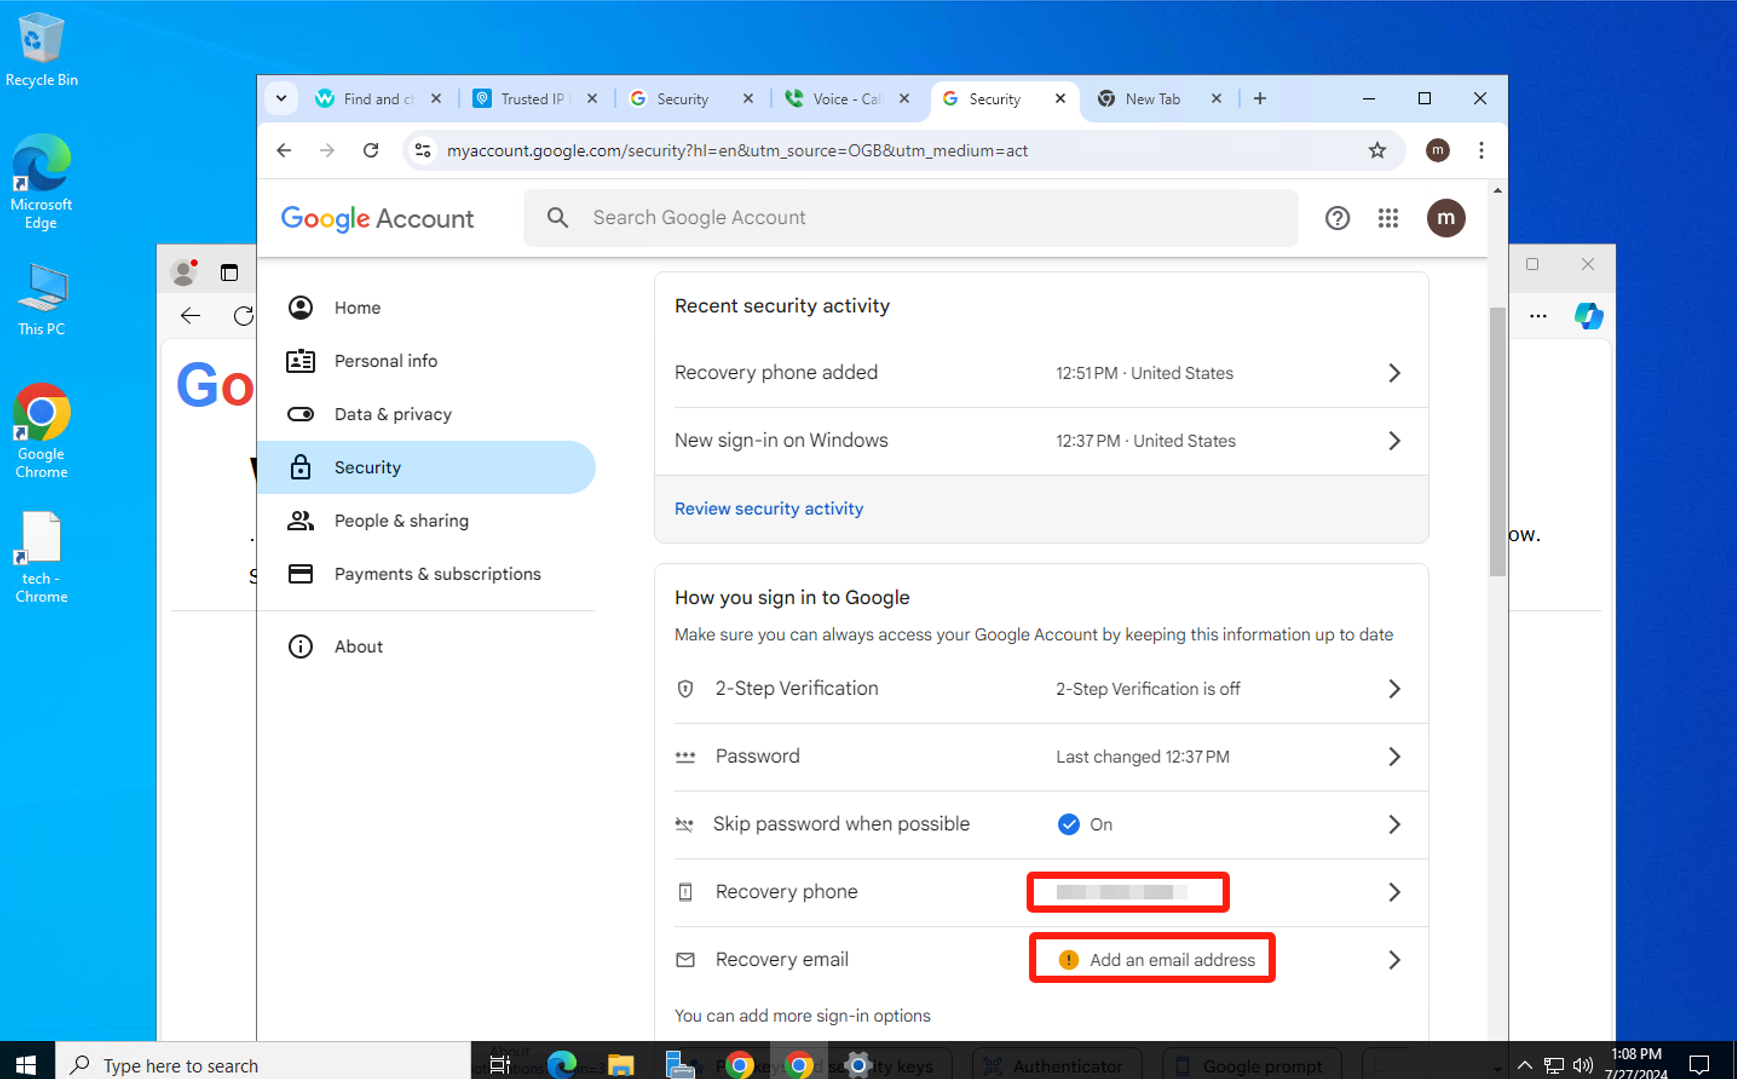Open File Explorer from the taskbar

coord(620,1064)
